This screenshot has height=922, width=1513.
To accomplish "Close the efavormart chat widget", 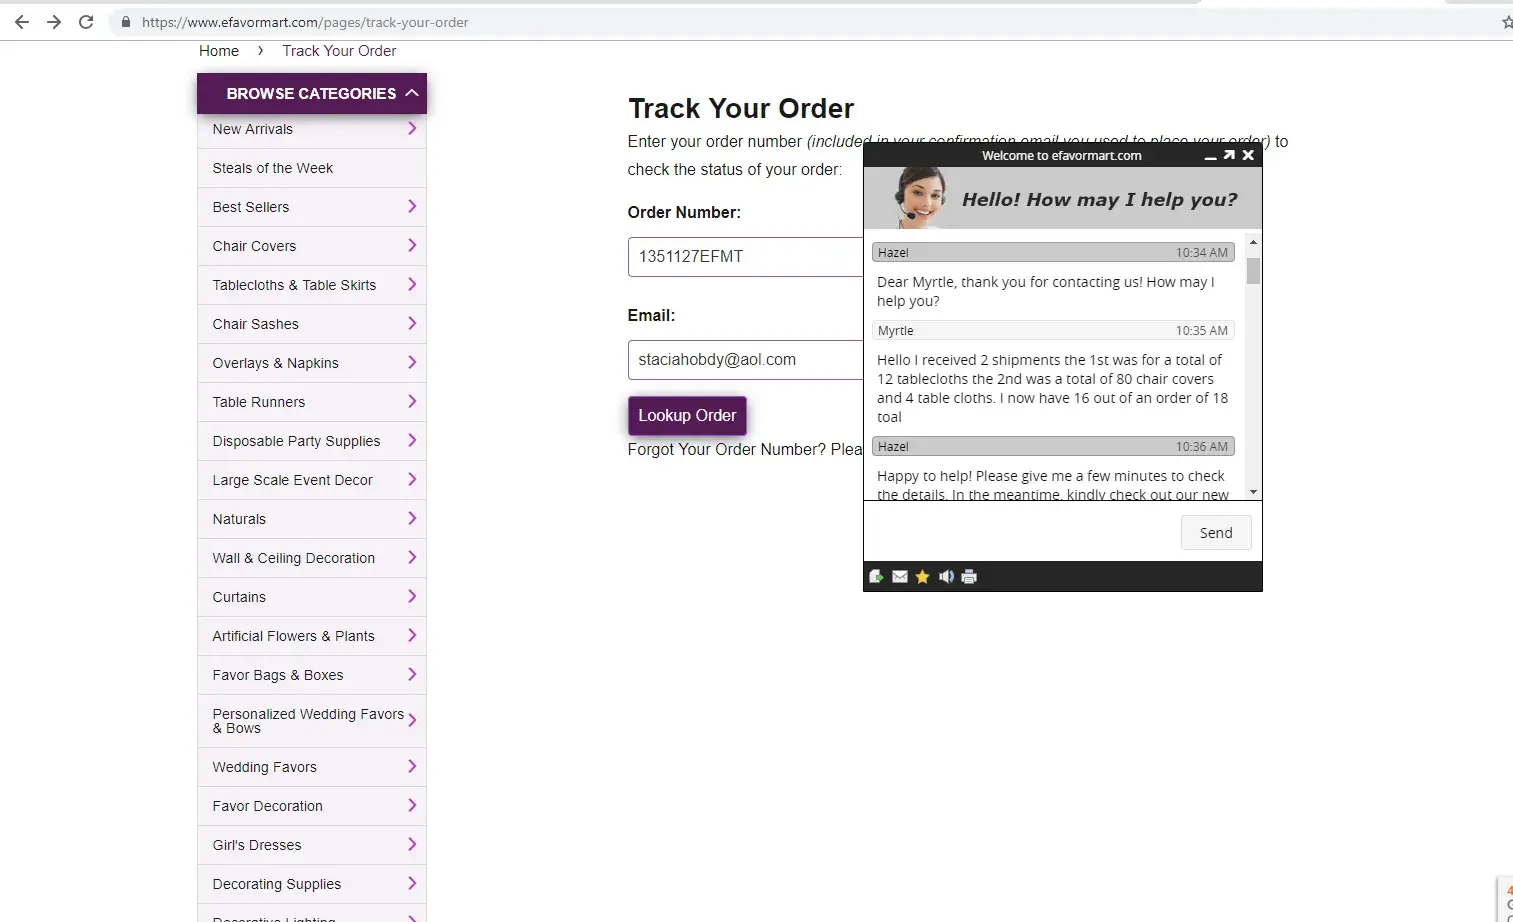I will coord(1248,155).
